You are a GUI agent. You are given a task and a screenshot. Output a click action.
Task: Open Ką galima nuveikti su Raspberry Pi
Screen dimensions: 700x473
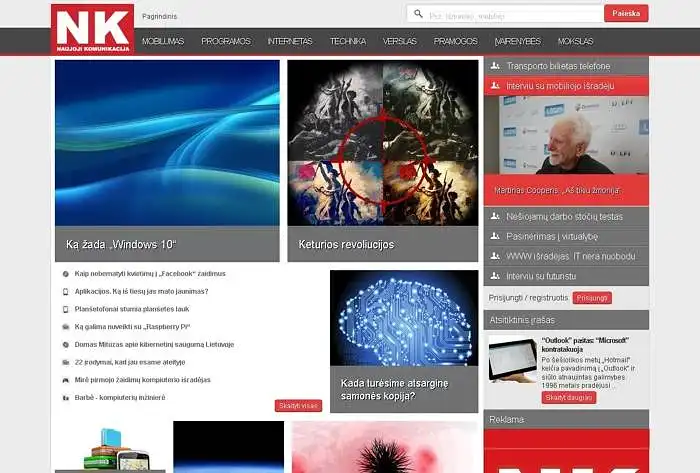[x=132, y=327]
